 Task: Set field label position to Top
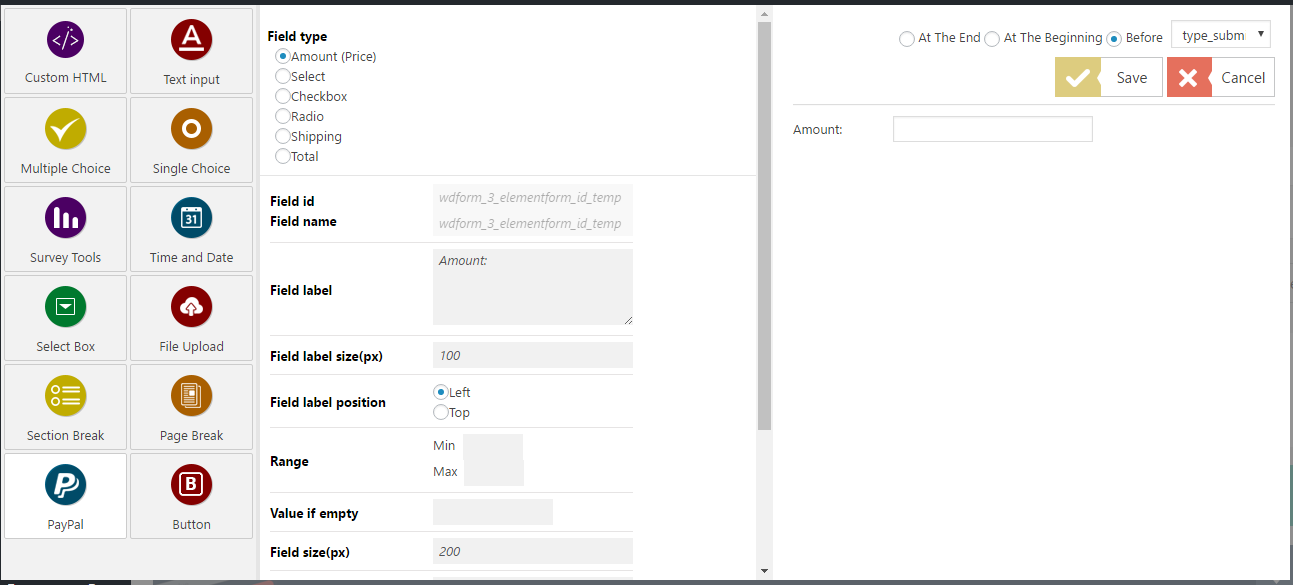441,412
